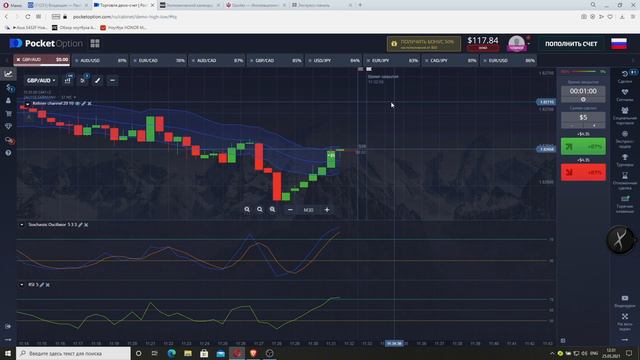Click the Windows Start button
This screenshot has height=360, width=640.
point(8,353)
